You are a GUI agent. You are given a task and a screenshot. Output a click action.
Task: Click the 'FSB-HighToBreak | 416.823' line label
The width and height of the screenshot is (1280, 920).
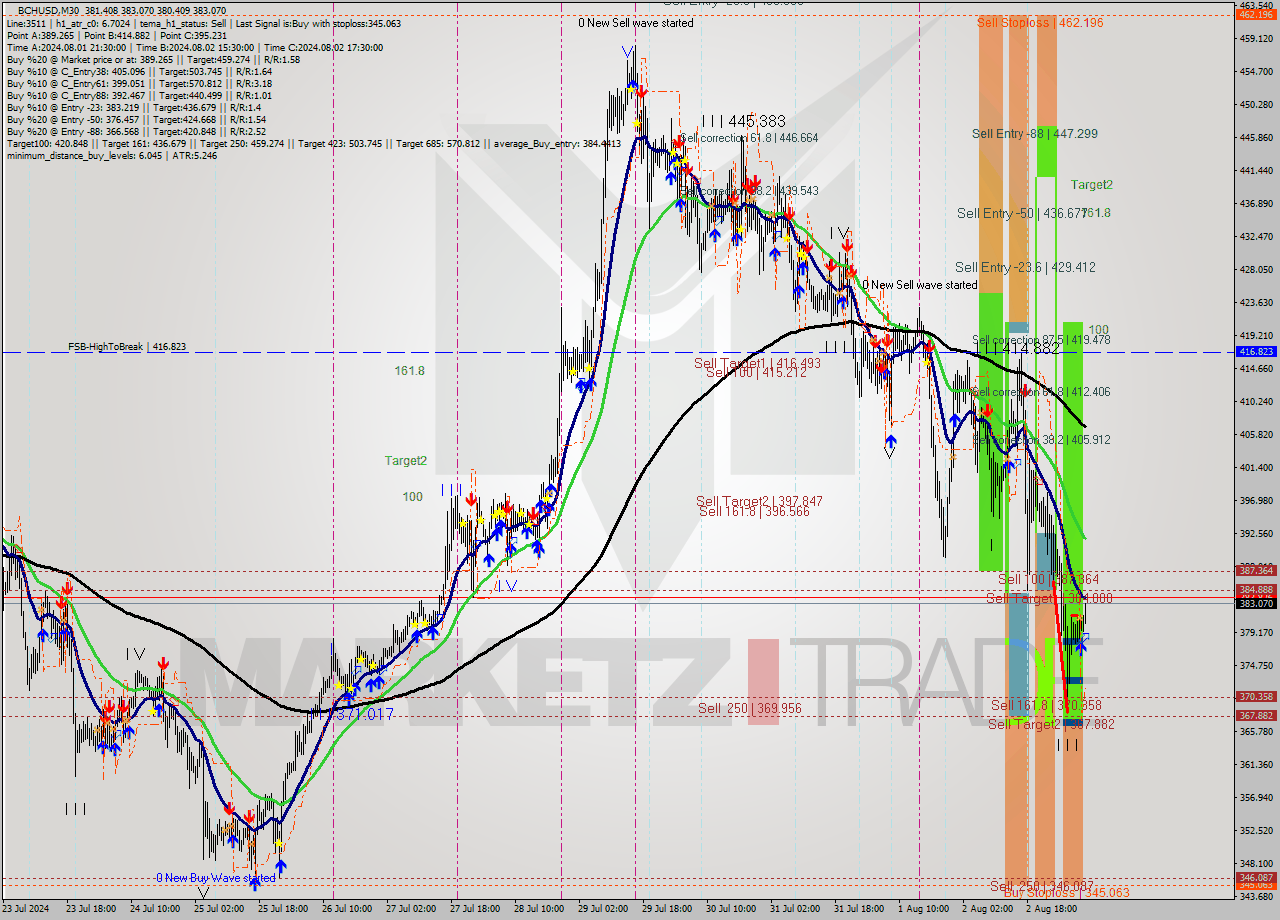coord(127,346)
